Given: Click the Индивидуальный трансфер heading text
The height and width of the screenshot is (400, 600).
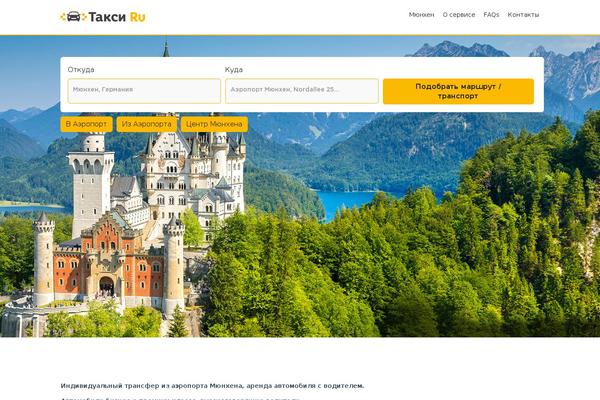Looking at the screenshot, I should tap(212, 386).
